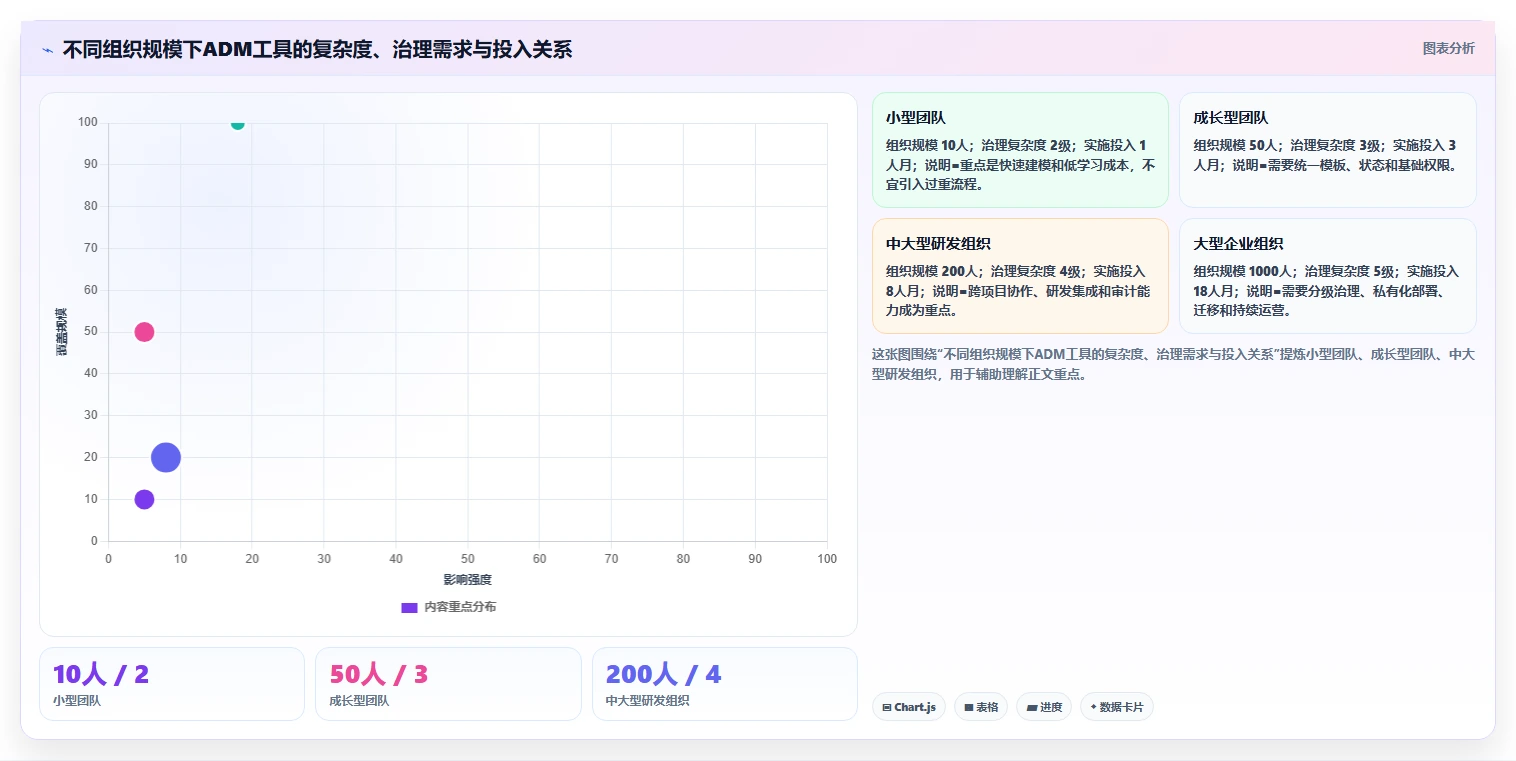Click the Chart.js tag chip
1516x761 pixels.
click(908, 707)
